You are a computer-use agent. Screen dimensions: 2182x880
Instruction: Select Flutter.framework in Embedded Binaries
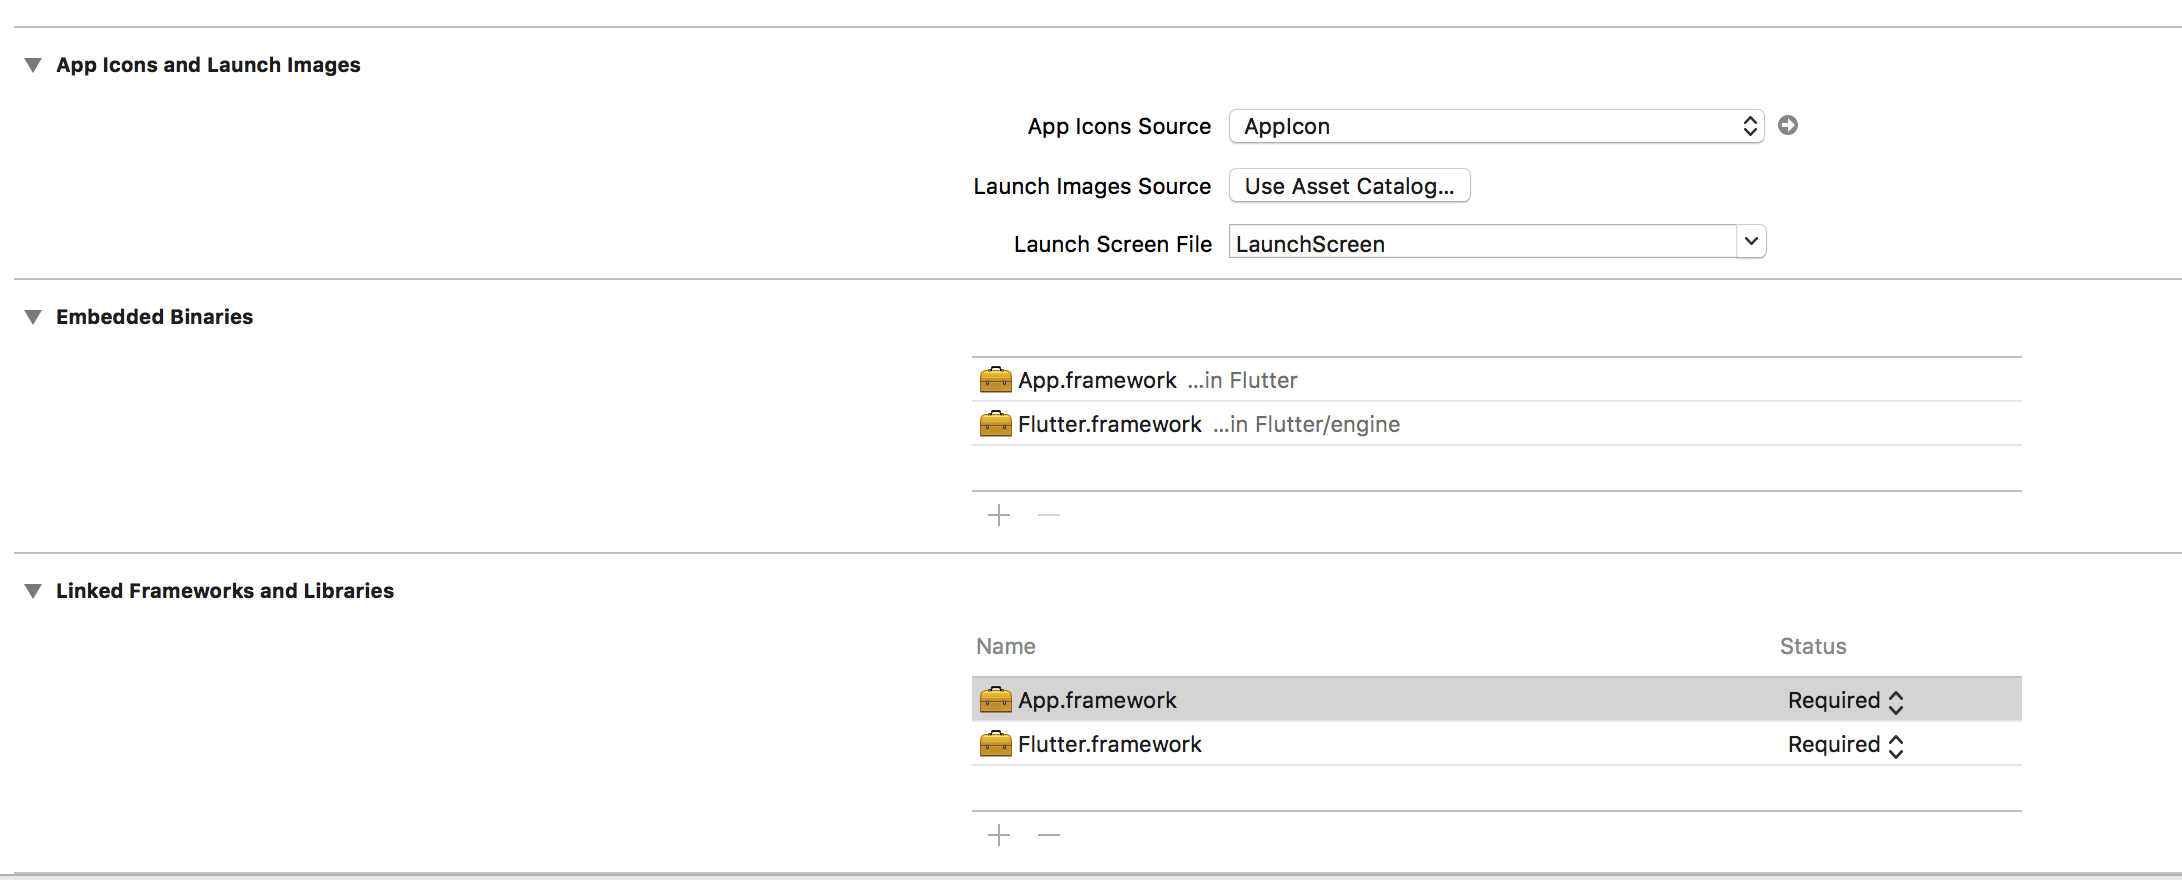[x=1496, y=424]
